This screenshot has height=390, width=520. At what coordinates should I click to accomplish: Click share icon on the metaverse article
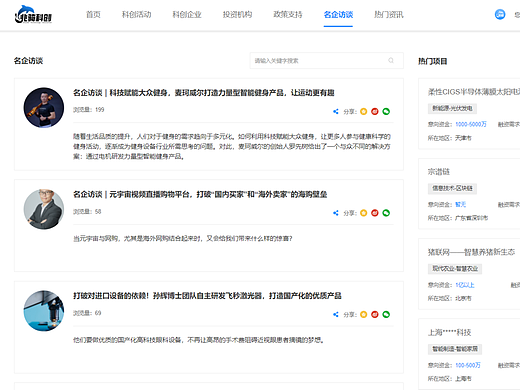(x=336, y=213)
